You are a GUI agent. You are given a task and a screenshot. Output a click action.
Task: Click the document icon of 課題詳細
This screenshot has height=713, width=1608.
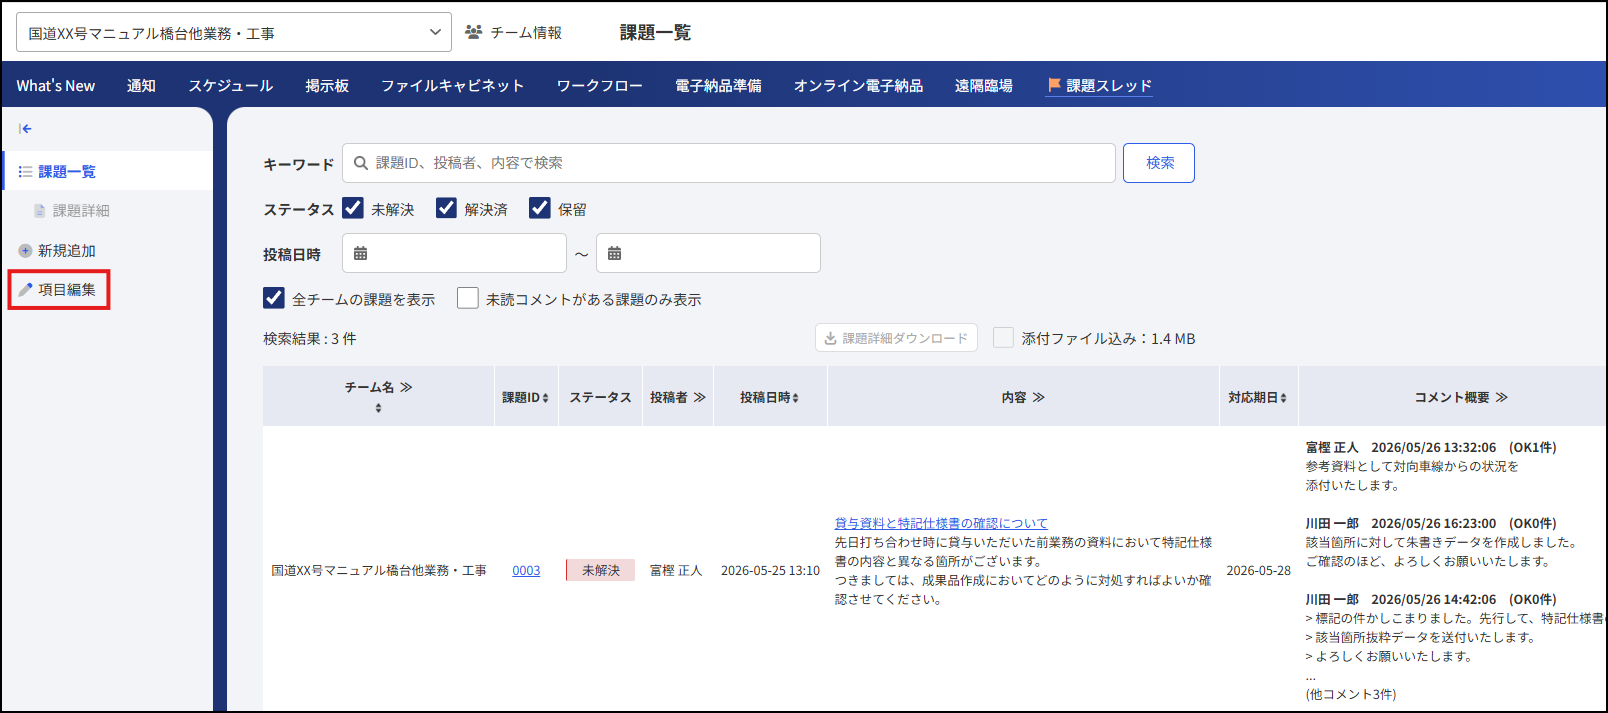[x=40, y=211]
